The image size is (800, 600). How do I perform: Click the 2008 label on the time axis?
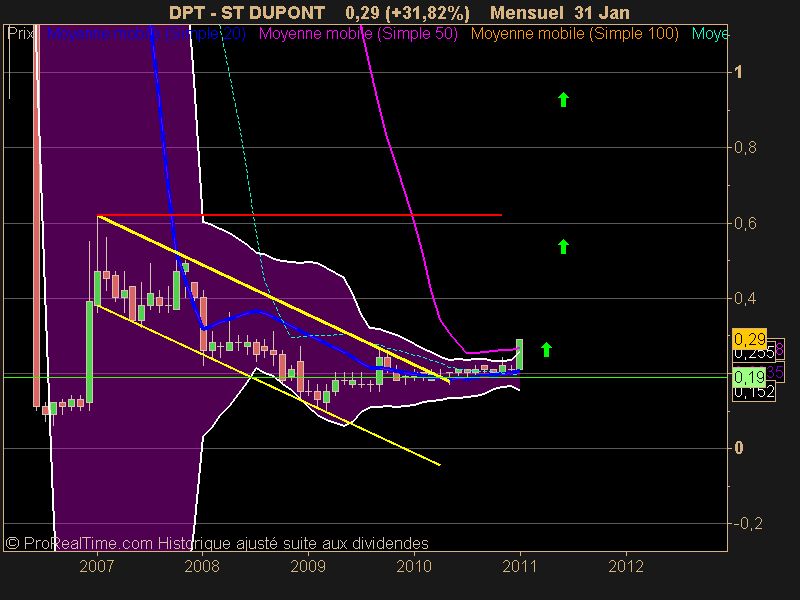point(202,566)
